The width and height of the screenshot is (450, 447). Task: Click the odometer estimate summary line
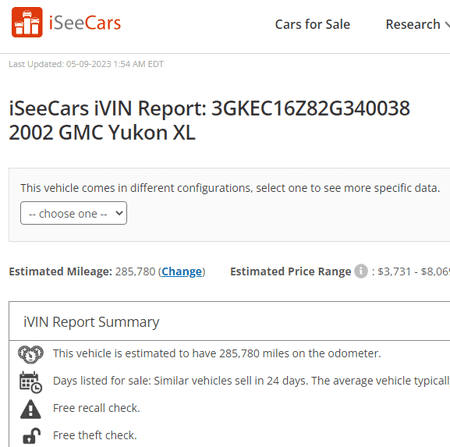coord(217,353)
